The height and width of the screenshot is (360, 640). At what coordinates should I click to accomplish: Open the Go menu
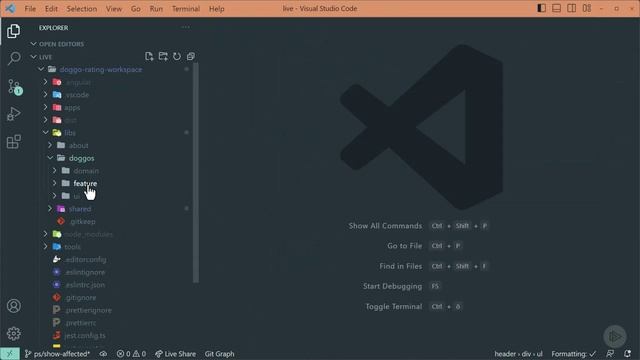tap(136, 9)
